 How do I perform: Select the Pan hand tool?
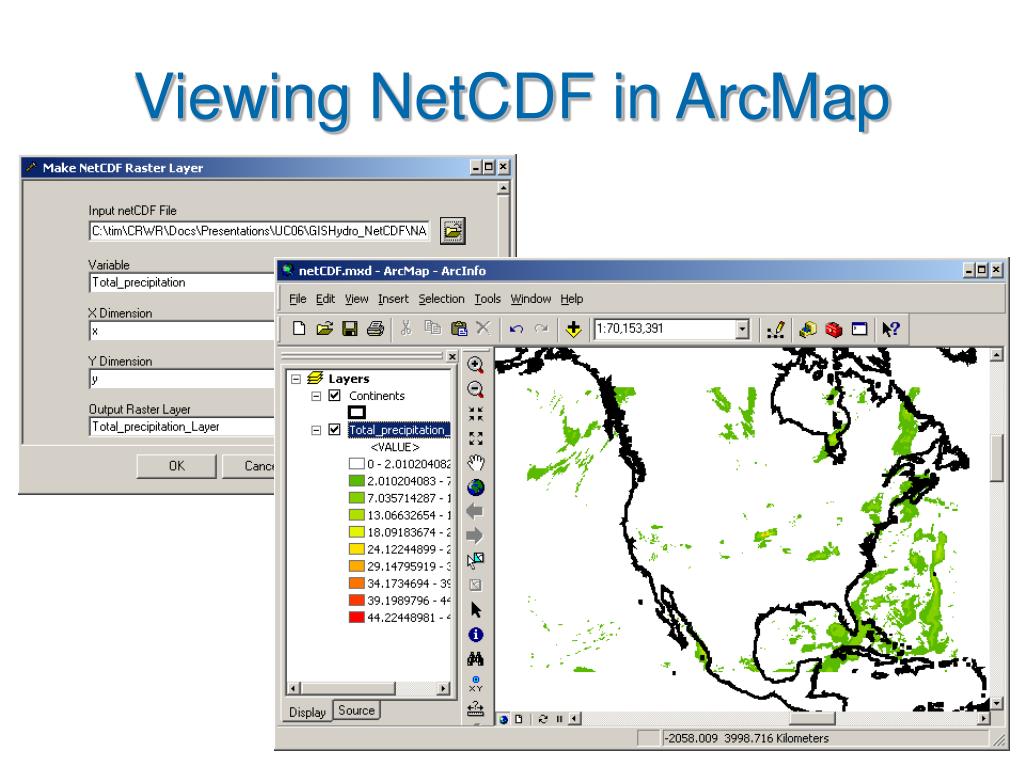[476, 463]
